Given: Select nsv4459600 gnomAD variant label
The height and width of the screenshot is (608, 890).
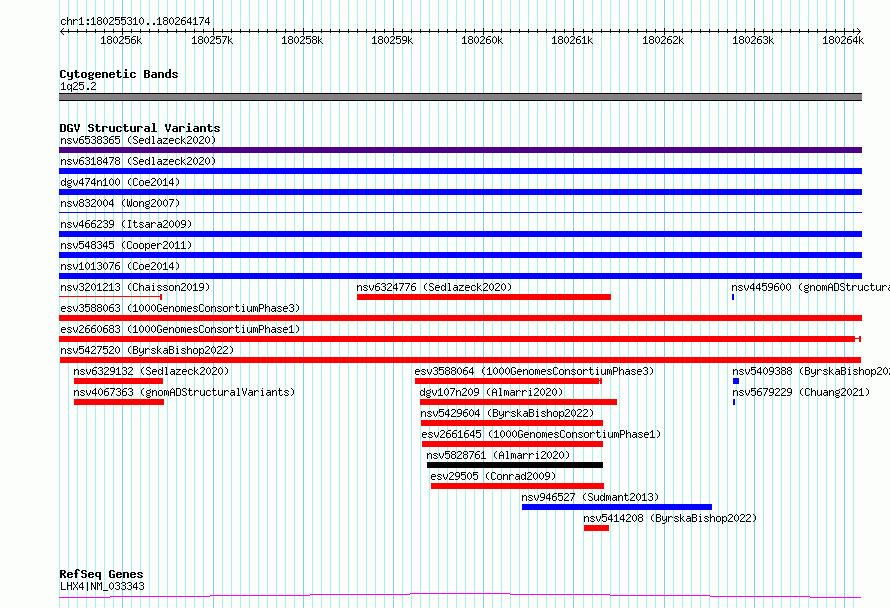Looking at the screenshot, I should click(x=811, y=287).
